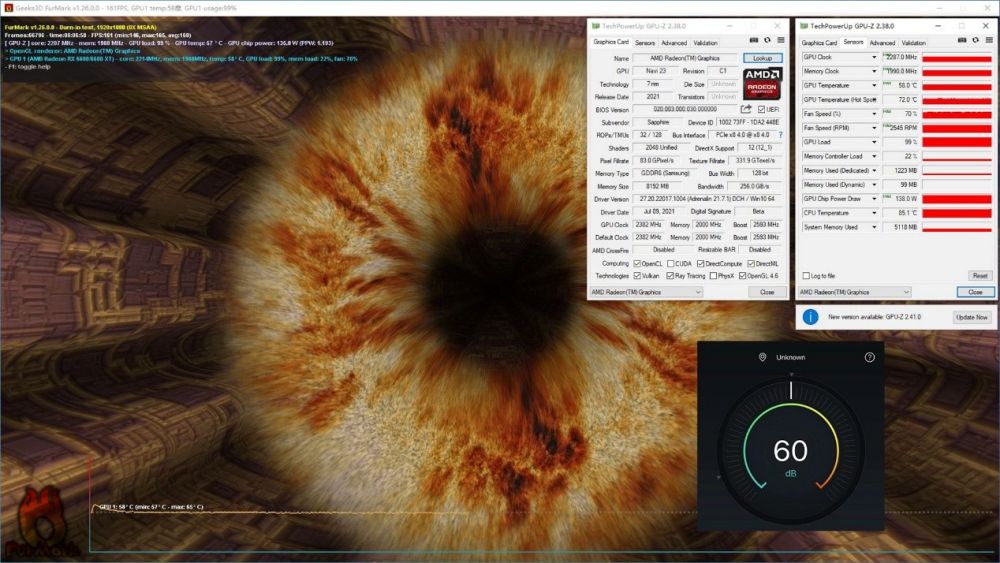Viewport: 1000px width, 563px height.
Task: Click the Bus Interface question mark icon
Action: coord(780,134)
